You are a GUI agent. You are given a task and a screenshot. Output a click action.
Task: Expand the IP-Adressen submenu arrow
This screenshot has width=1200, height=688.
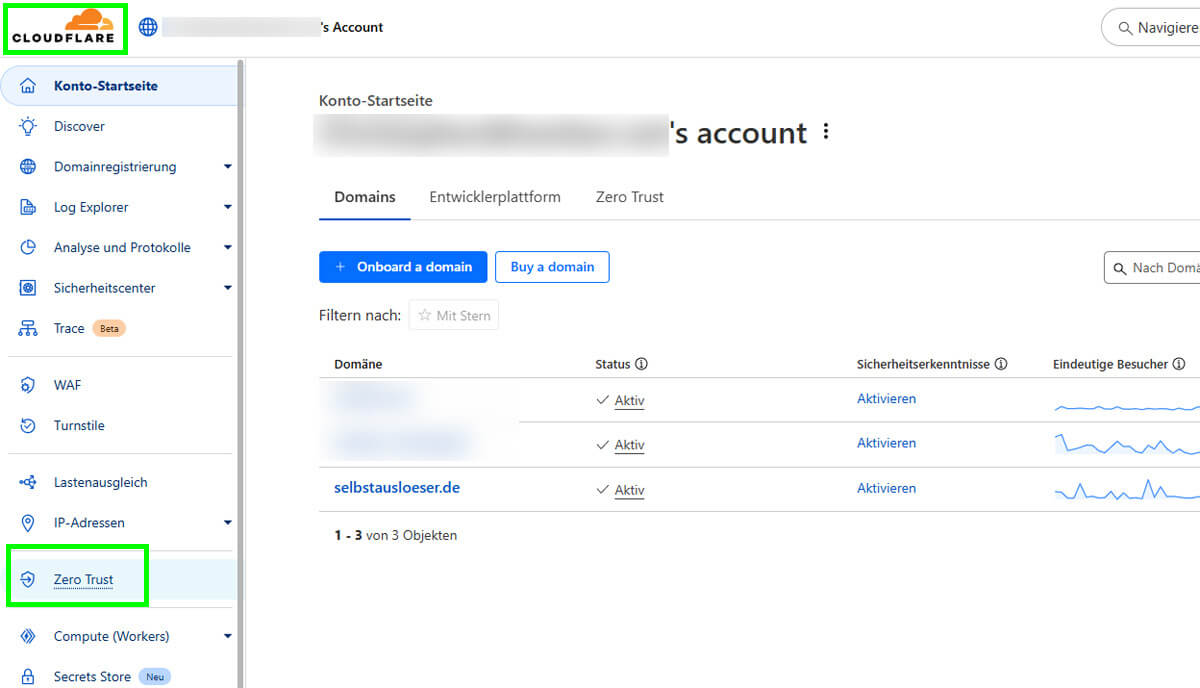[227, 522]
